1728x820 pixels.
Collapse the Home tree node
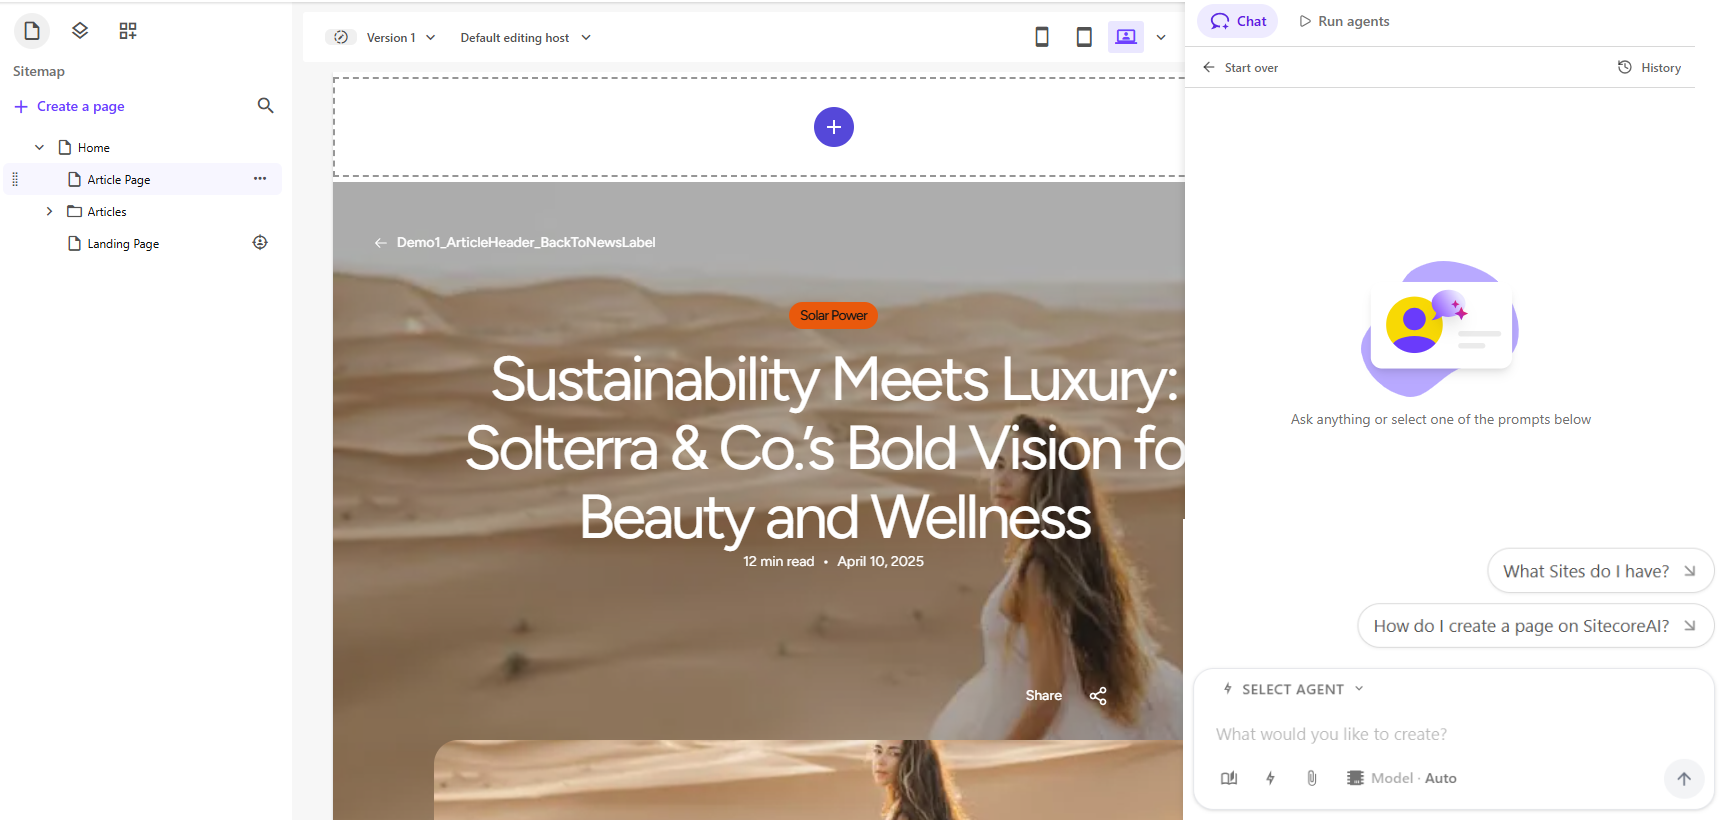39,148
